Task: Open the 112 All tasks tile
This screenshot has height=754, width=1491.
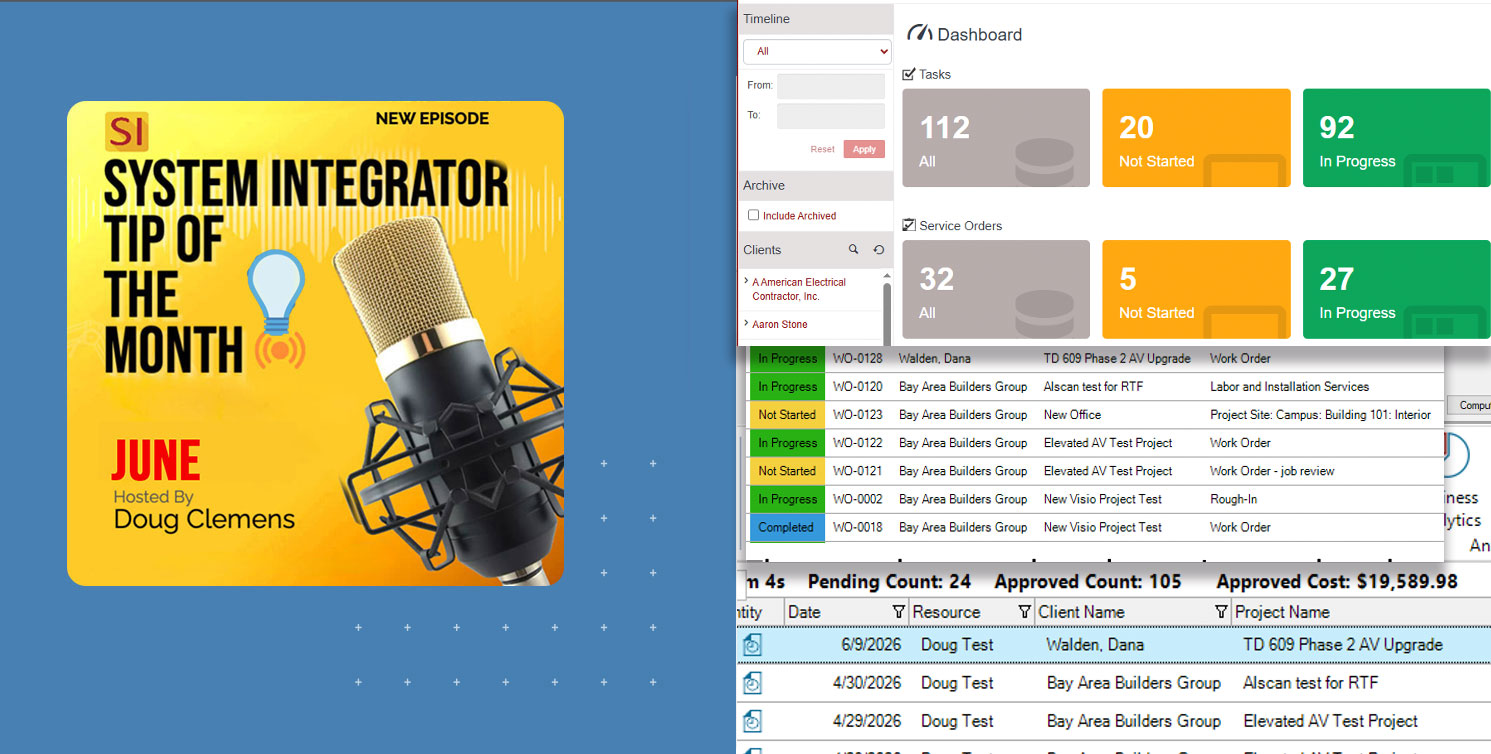Action: click(x=996, y=138)
